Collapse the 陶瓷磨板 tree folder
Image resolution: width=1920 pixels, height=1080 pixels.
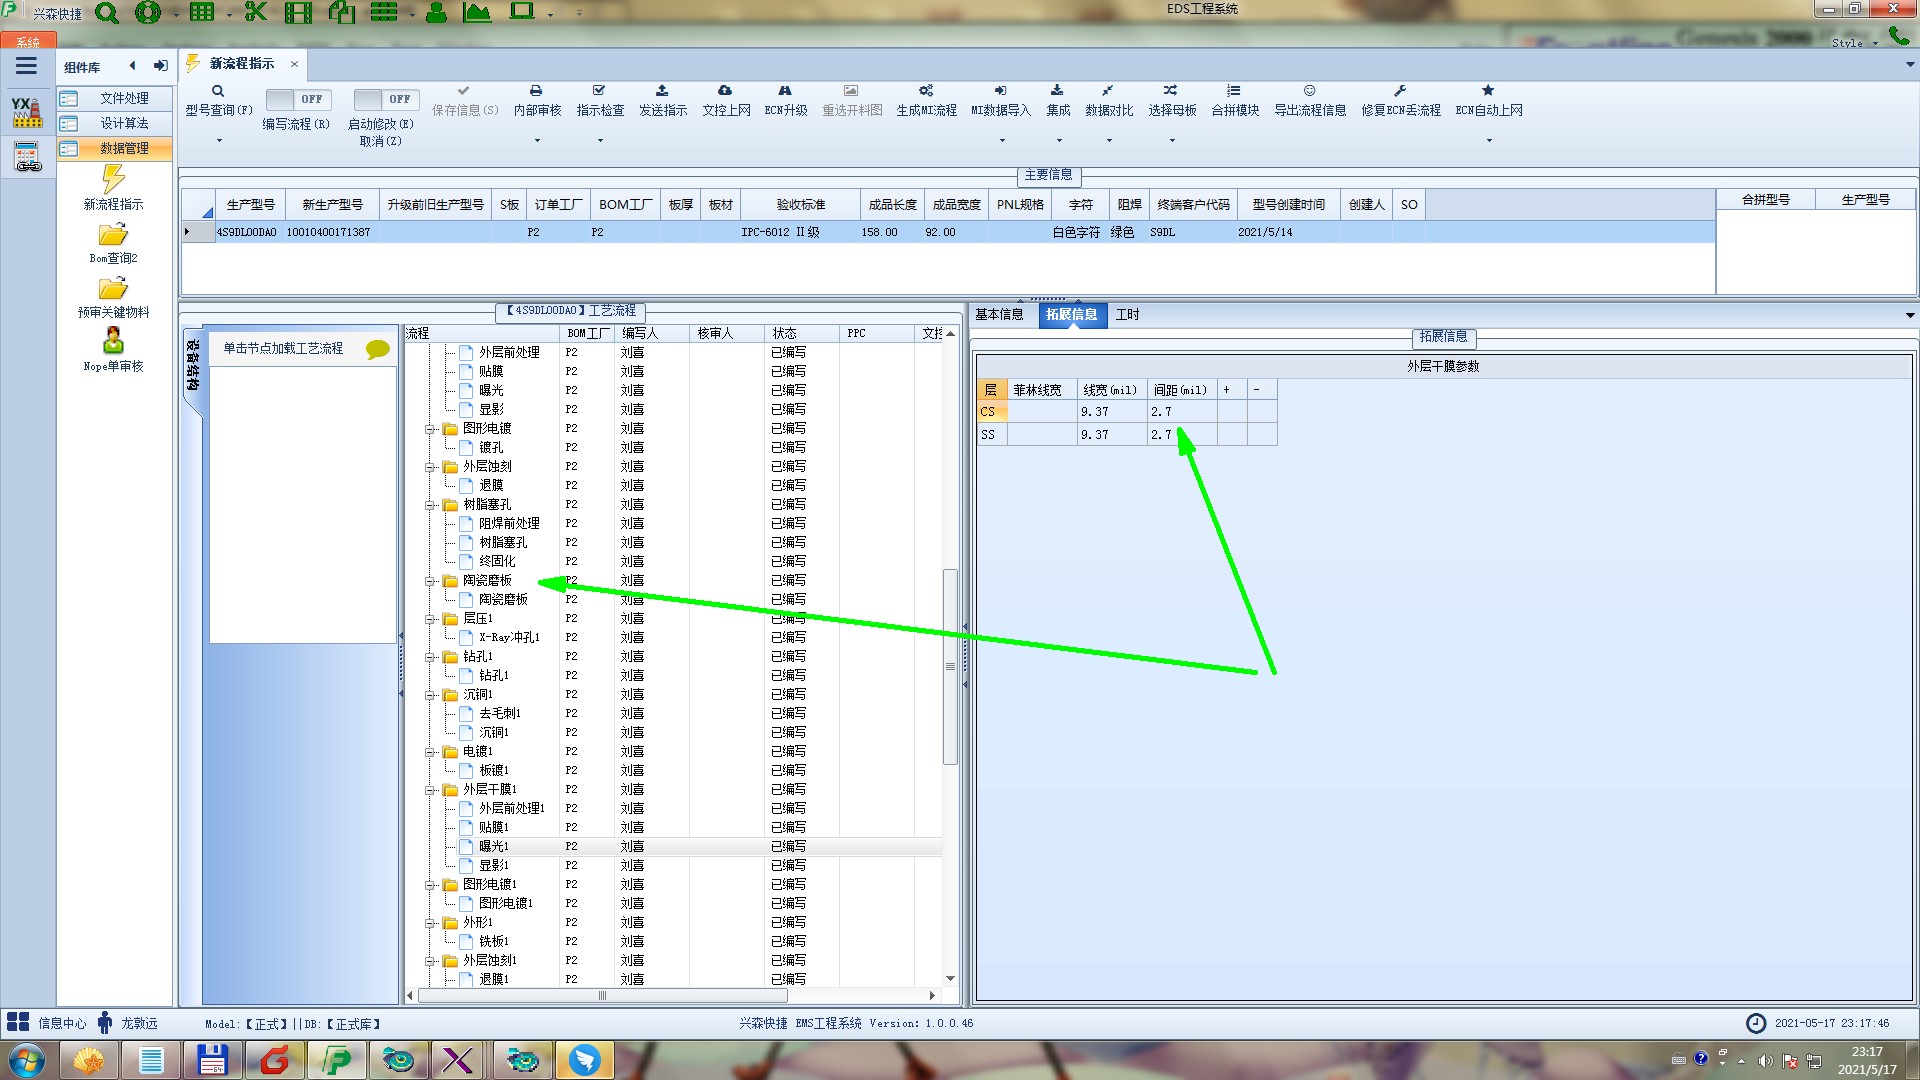(430, 581)
